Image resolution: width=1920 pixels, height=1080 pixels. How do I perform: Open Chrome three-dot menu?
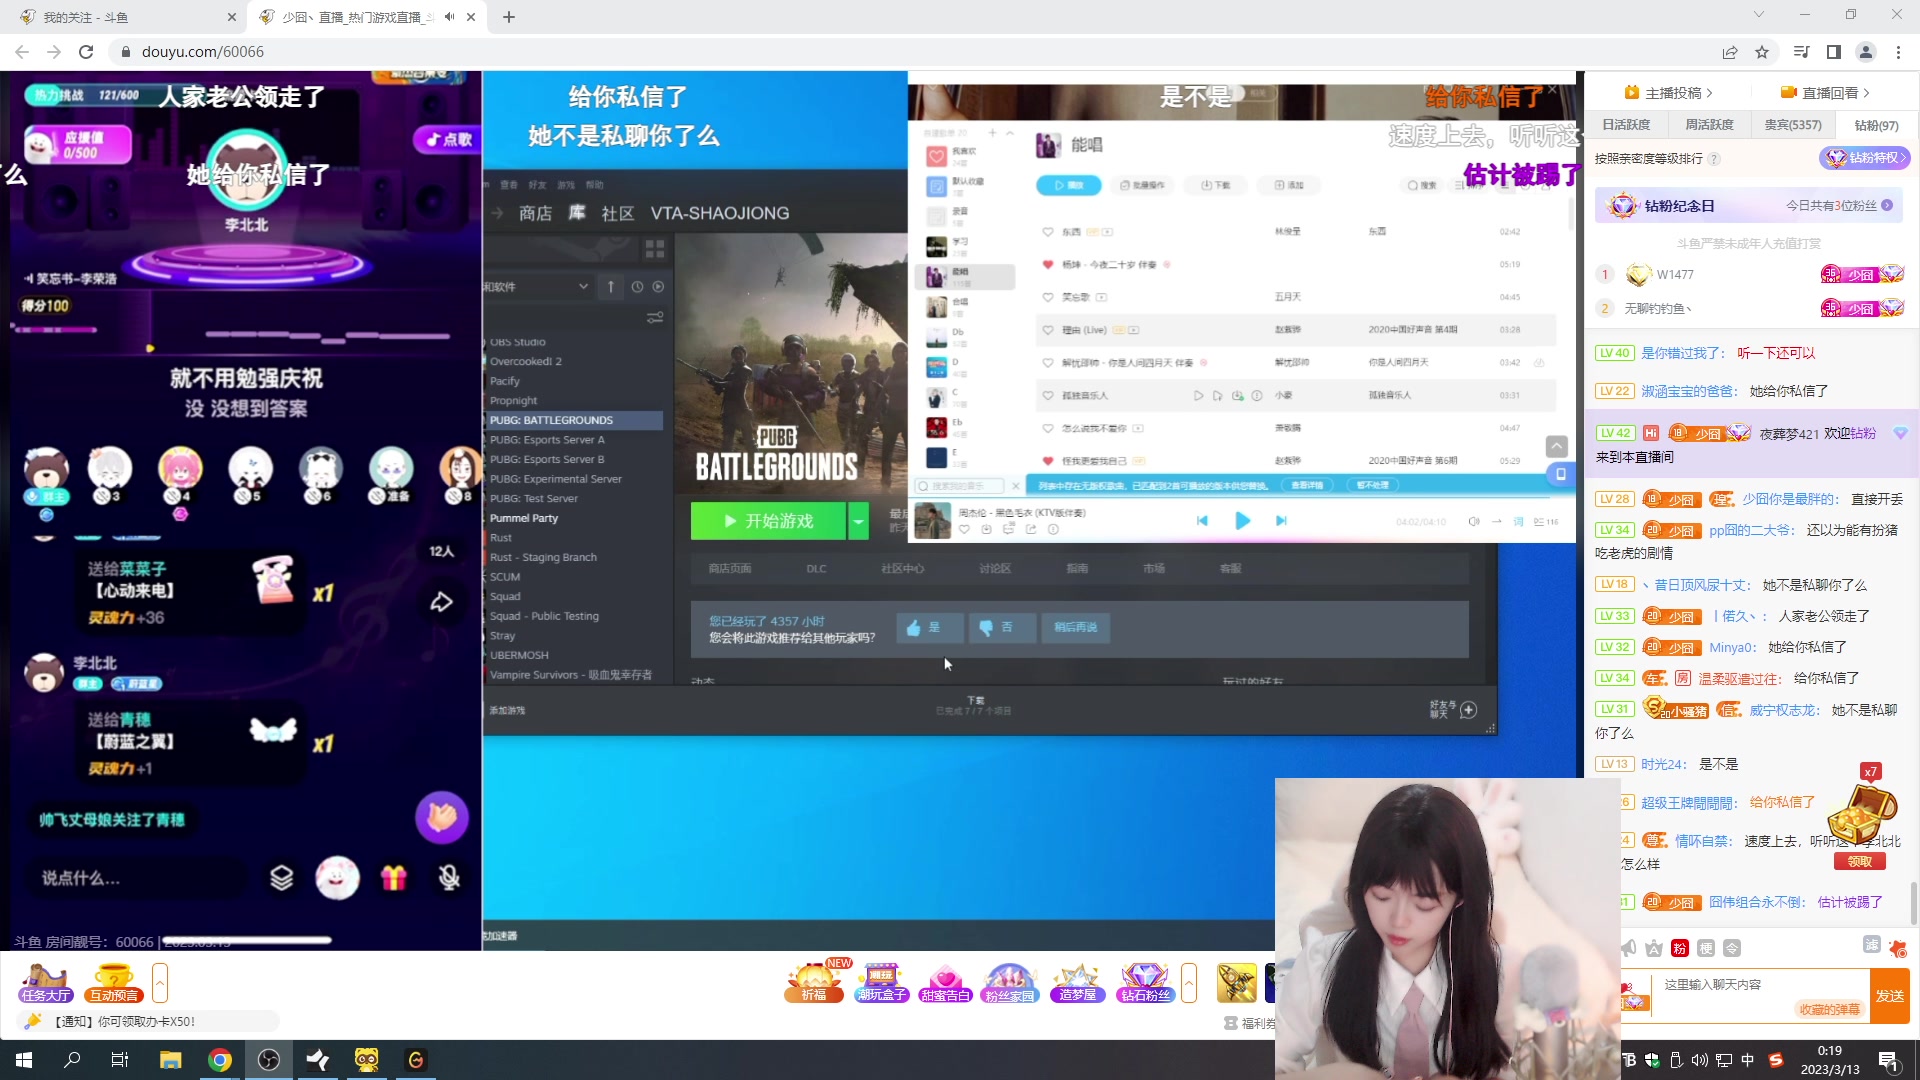click(x=1898, y=52)
